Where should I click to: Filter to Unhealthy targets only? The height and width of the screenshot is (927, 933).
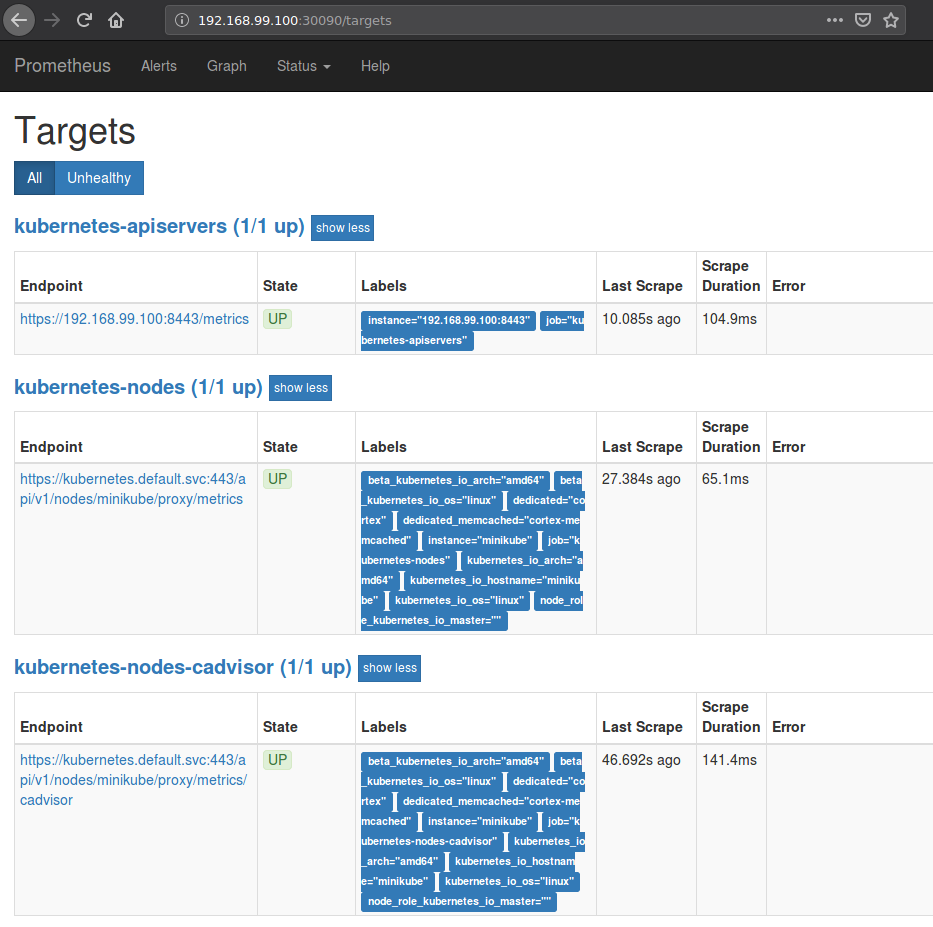99,178
